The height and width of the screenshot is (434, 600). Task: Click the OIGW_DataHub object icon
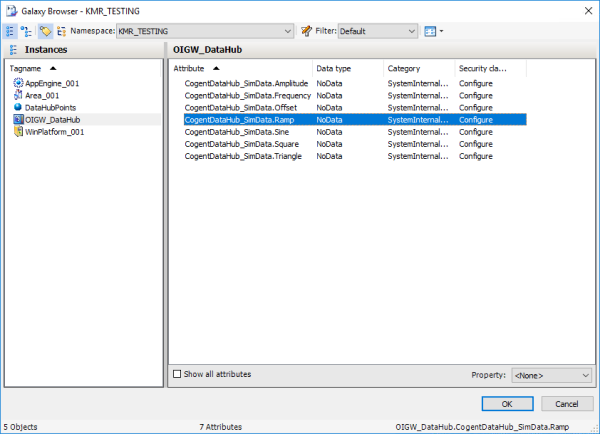click(18, 119)
